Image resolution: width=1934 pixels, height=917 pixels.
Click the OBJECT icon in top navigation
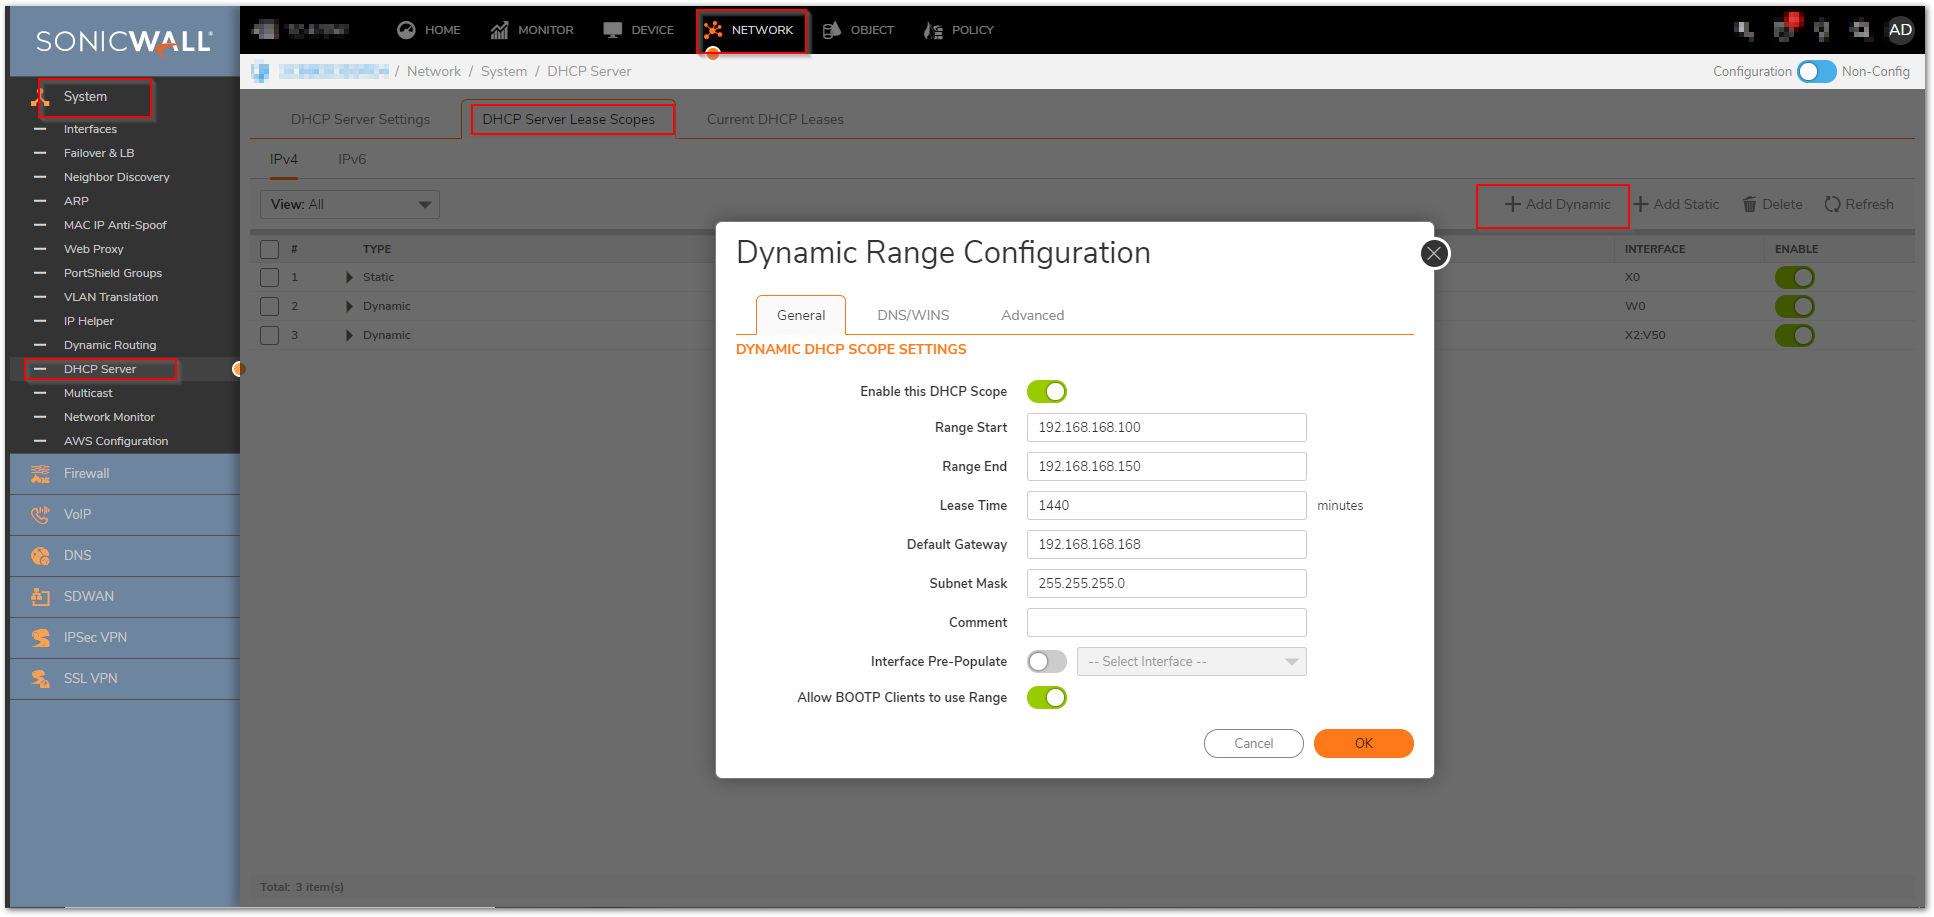click(831, 30)
